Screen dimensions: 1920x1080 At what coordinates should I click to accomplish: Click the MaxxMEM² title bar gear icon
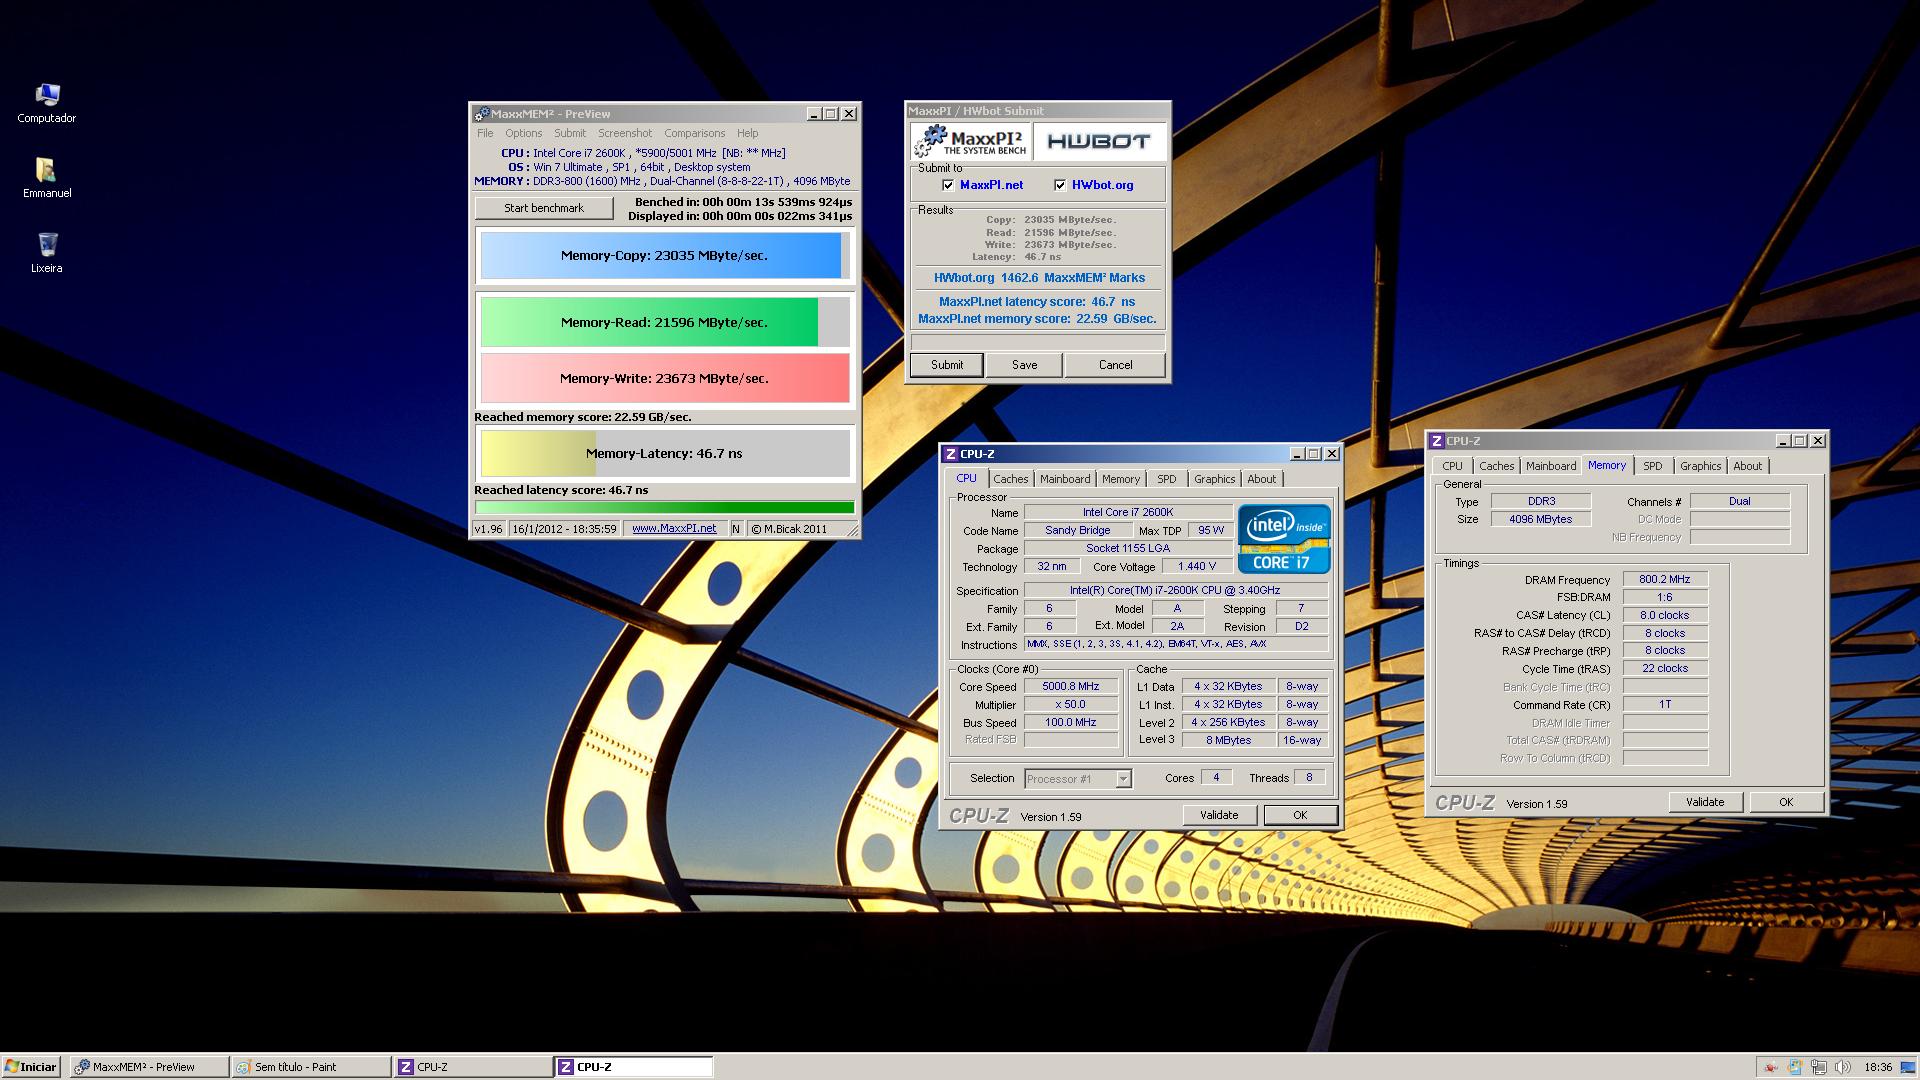[482, 114]
